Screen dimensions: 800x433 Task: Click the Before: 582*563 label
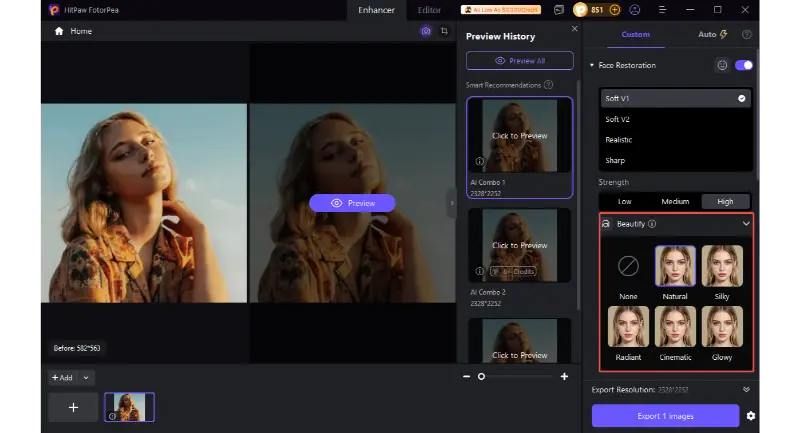[x=77, y=348]
